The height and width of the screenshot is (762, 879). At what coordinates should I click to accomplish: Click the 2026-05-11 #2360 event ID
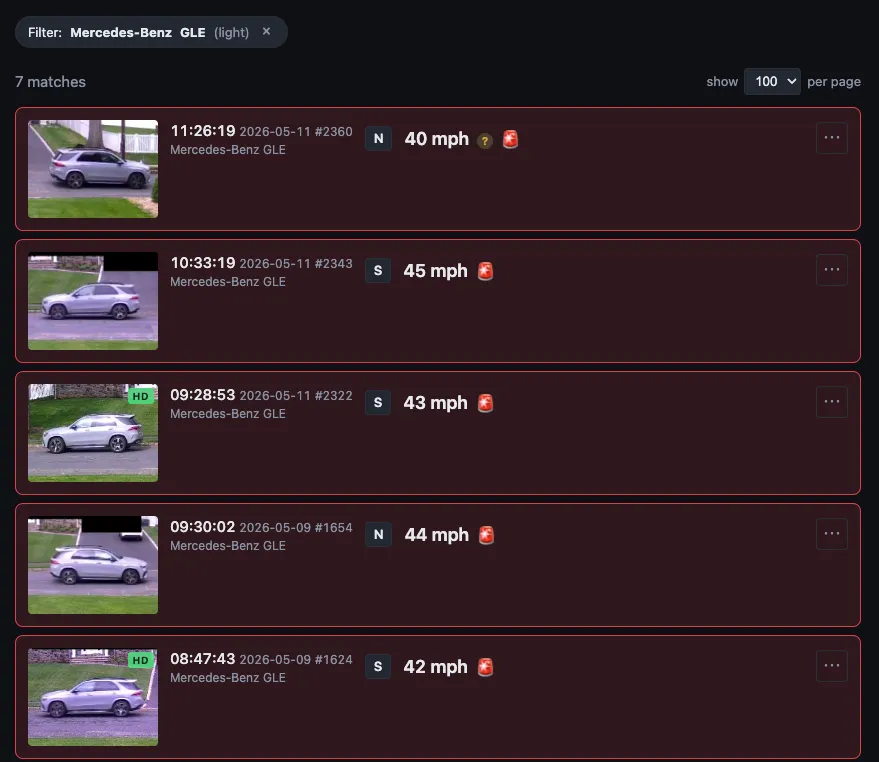coord(296,132)
